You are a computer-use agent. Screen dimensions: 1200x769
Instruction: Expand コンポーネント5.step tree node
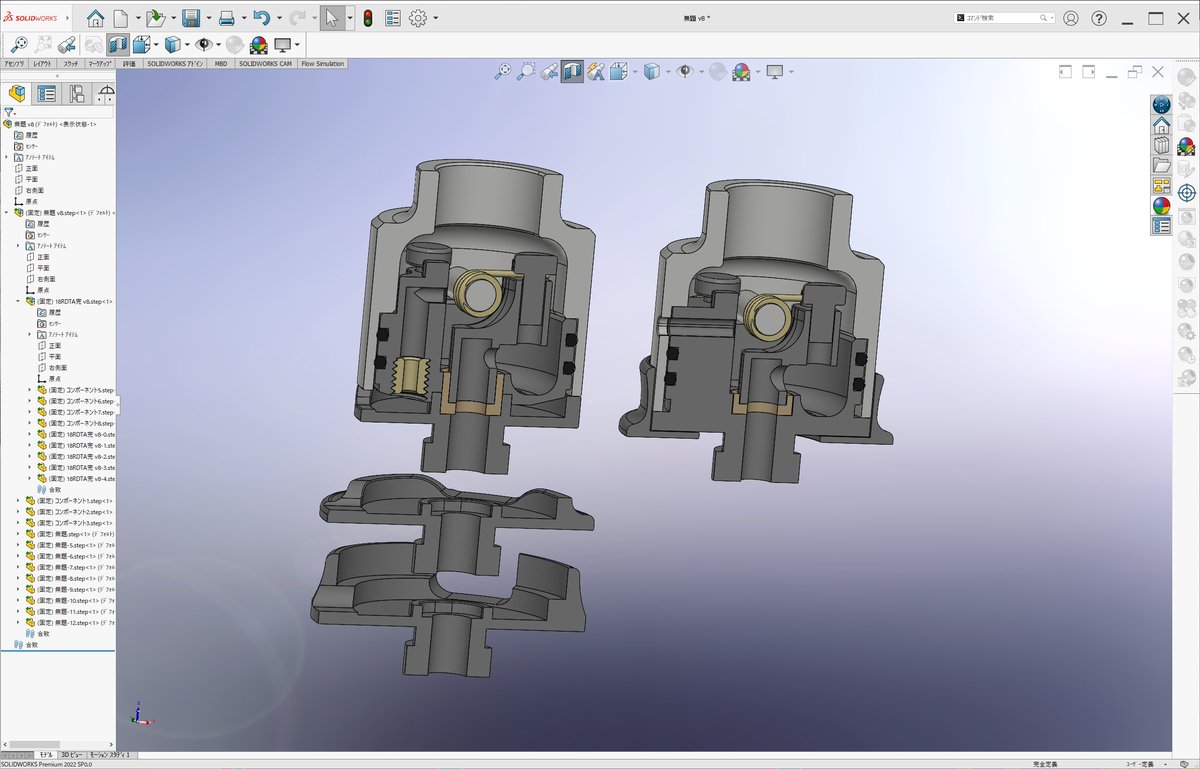[x=30, y=390]
